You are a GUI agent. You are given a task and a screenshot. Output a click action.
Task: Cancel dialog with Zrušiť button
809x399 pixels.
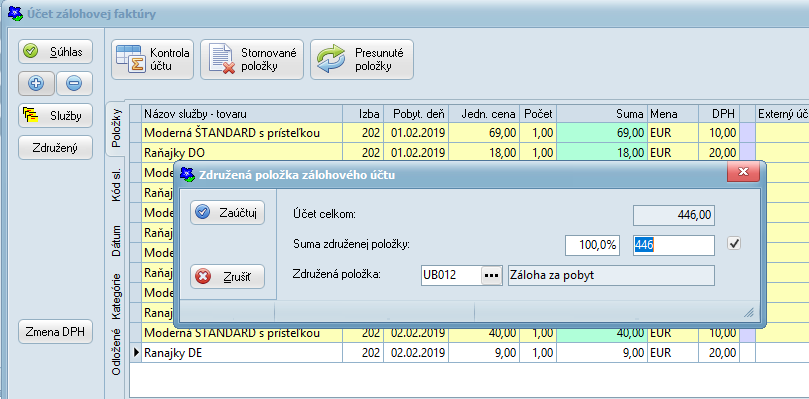tap(228, 277)
